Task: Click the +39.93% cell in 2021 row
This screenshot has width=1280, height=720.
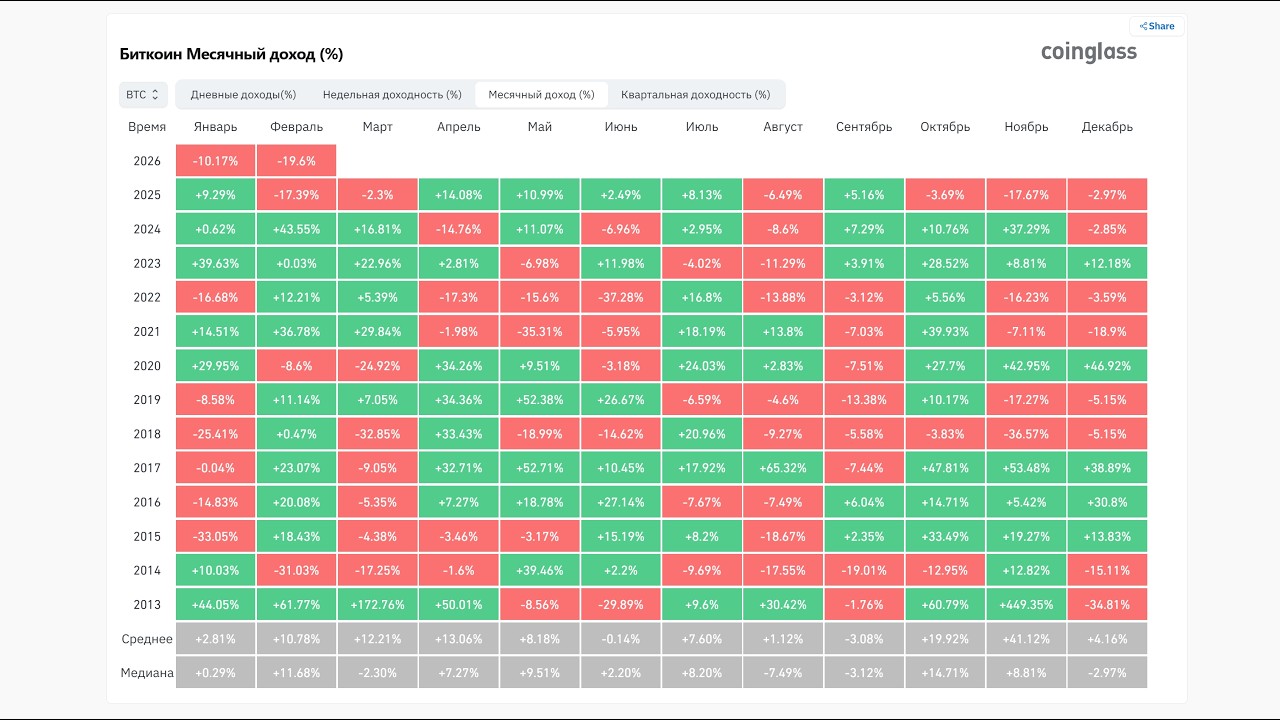Action: (945, 332)
